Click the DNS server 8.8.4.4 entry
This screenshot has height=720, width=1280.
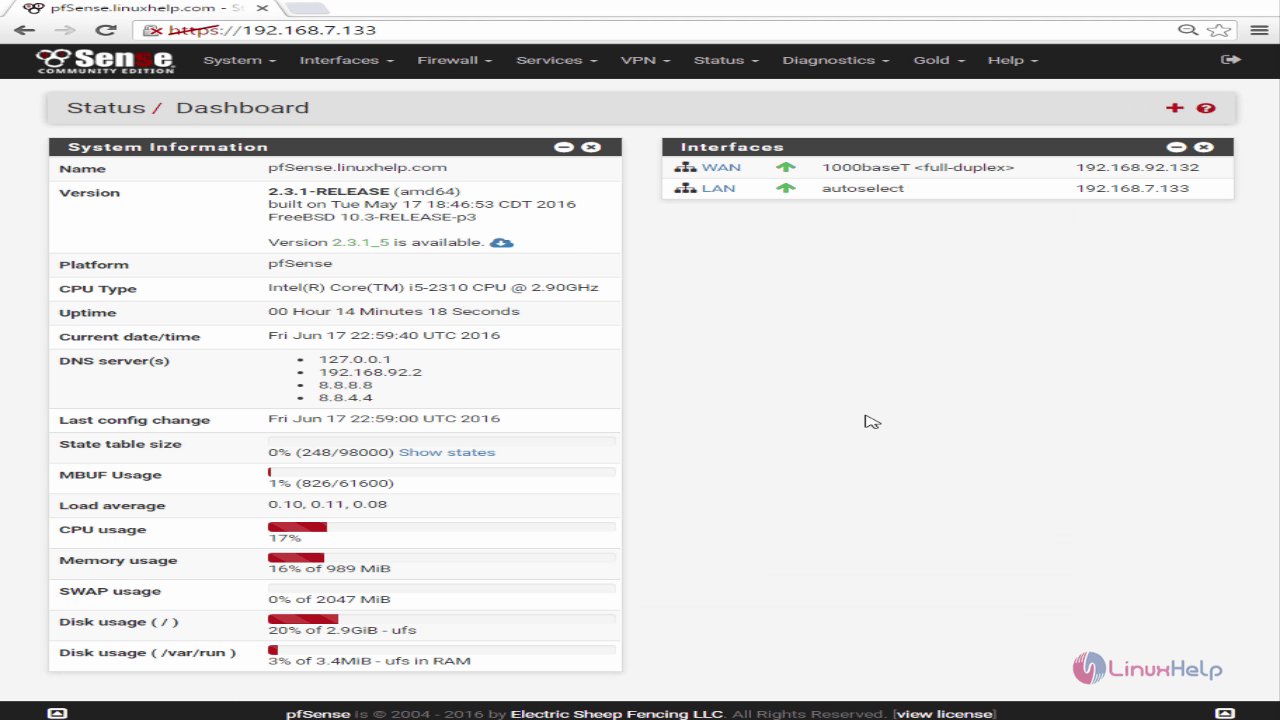[x=346, y=398]
